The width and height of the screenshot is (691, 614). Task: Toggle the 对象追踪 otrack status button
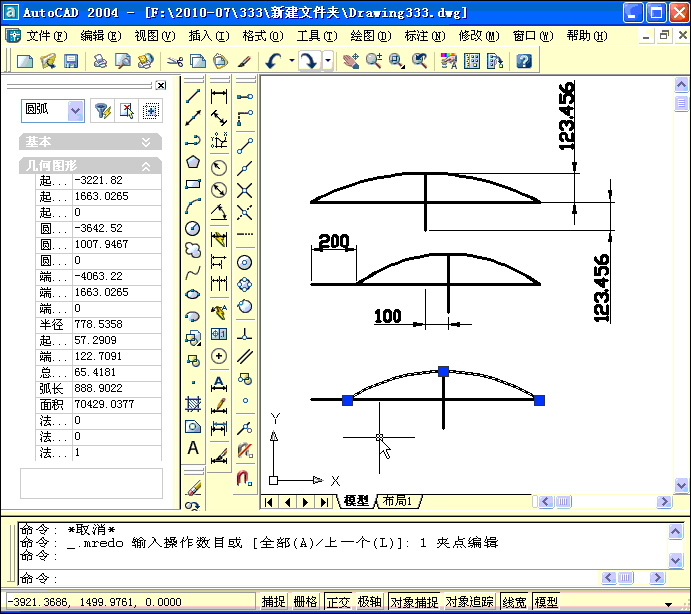tap(469, 602)
